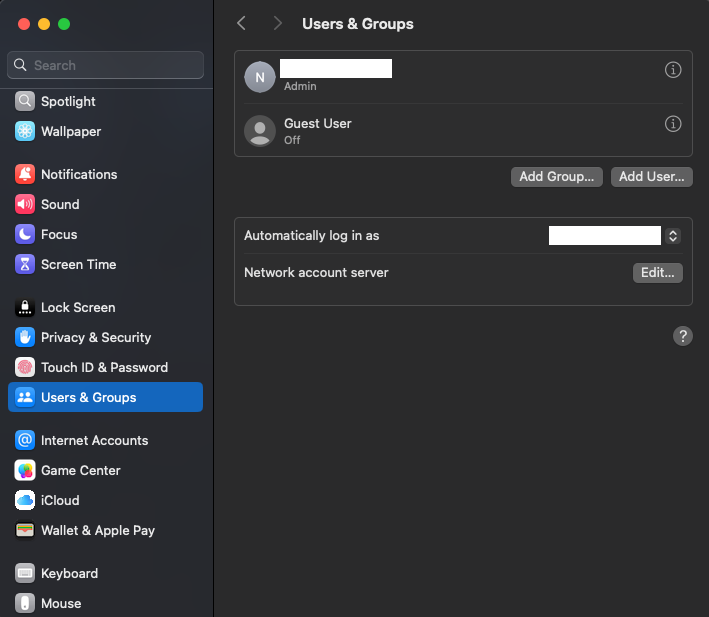
Task: Open the Touch ID & Password fingerprint icon
Action: (x=25, y=367)
